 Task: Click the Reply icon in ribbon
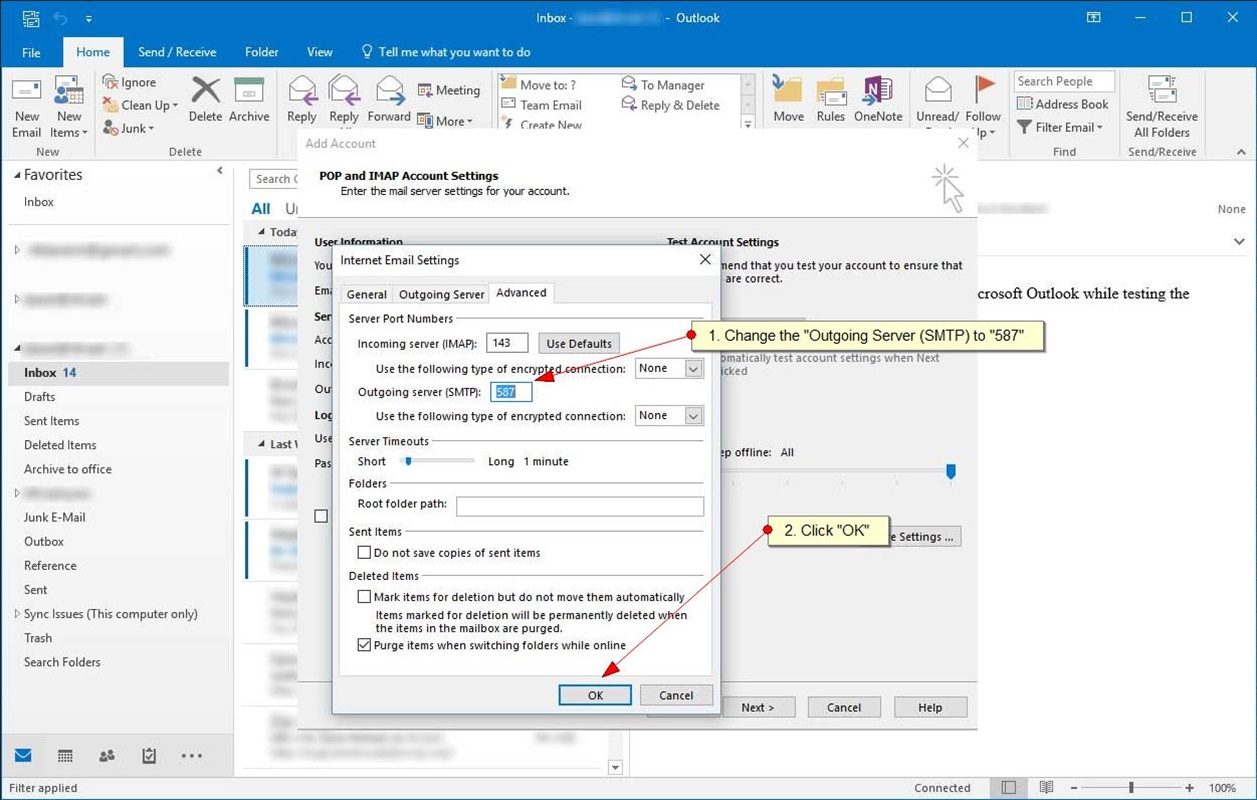click(x=302, y=100)
